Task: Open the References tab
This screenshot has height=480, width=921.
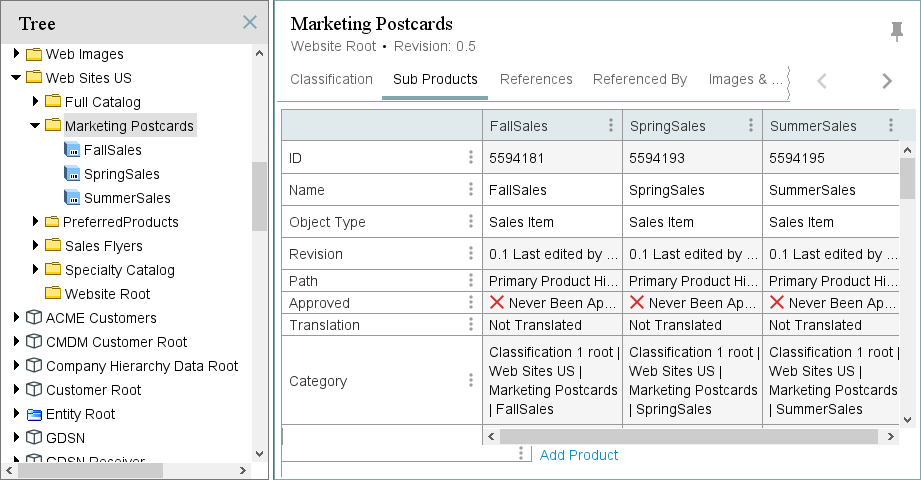Action: coord(536,80)
